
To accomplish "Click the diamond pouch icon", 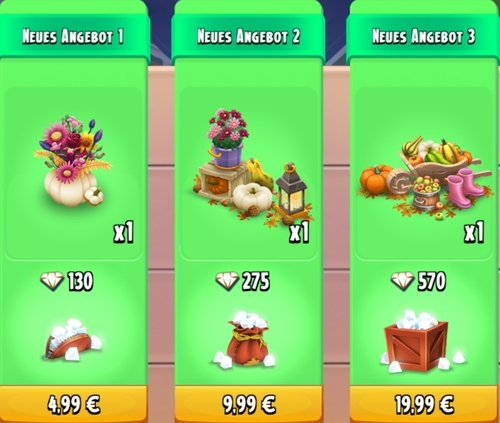I will coord(73,339).
